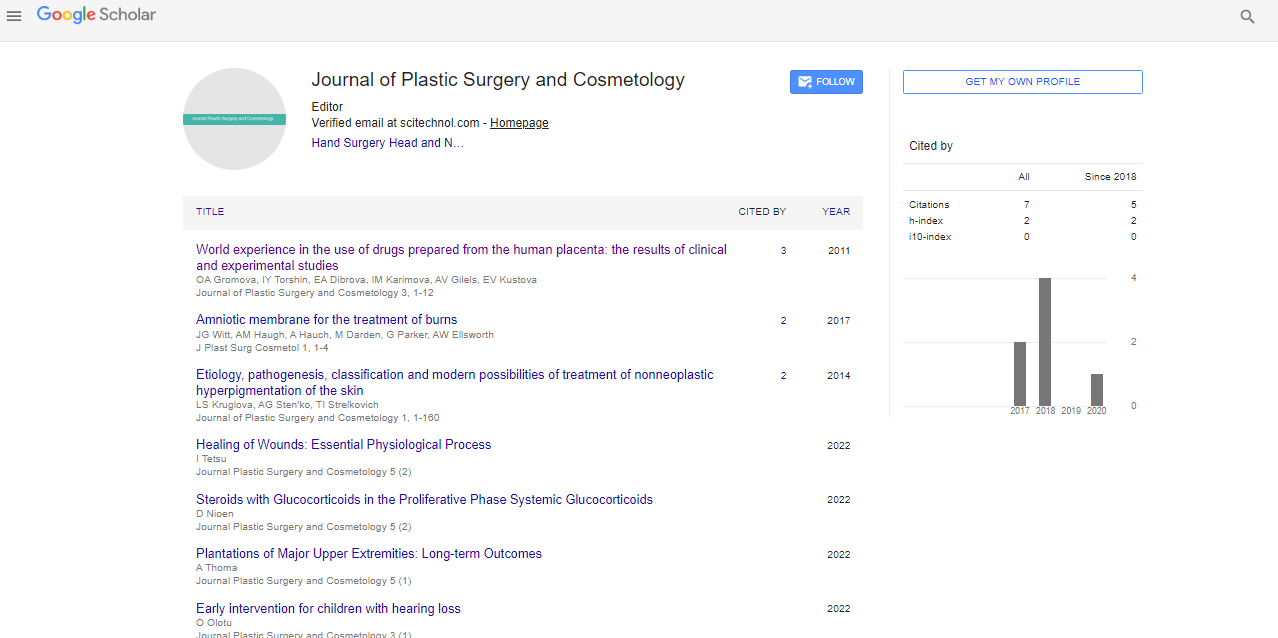
Task: Open the hamburger menu icon
Action: (14, 16)
